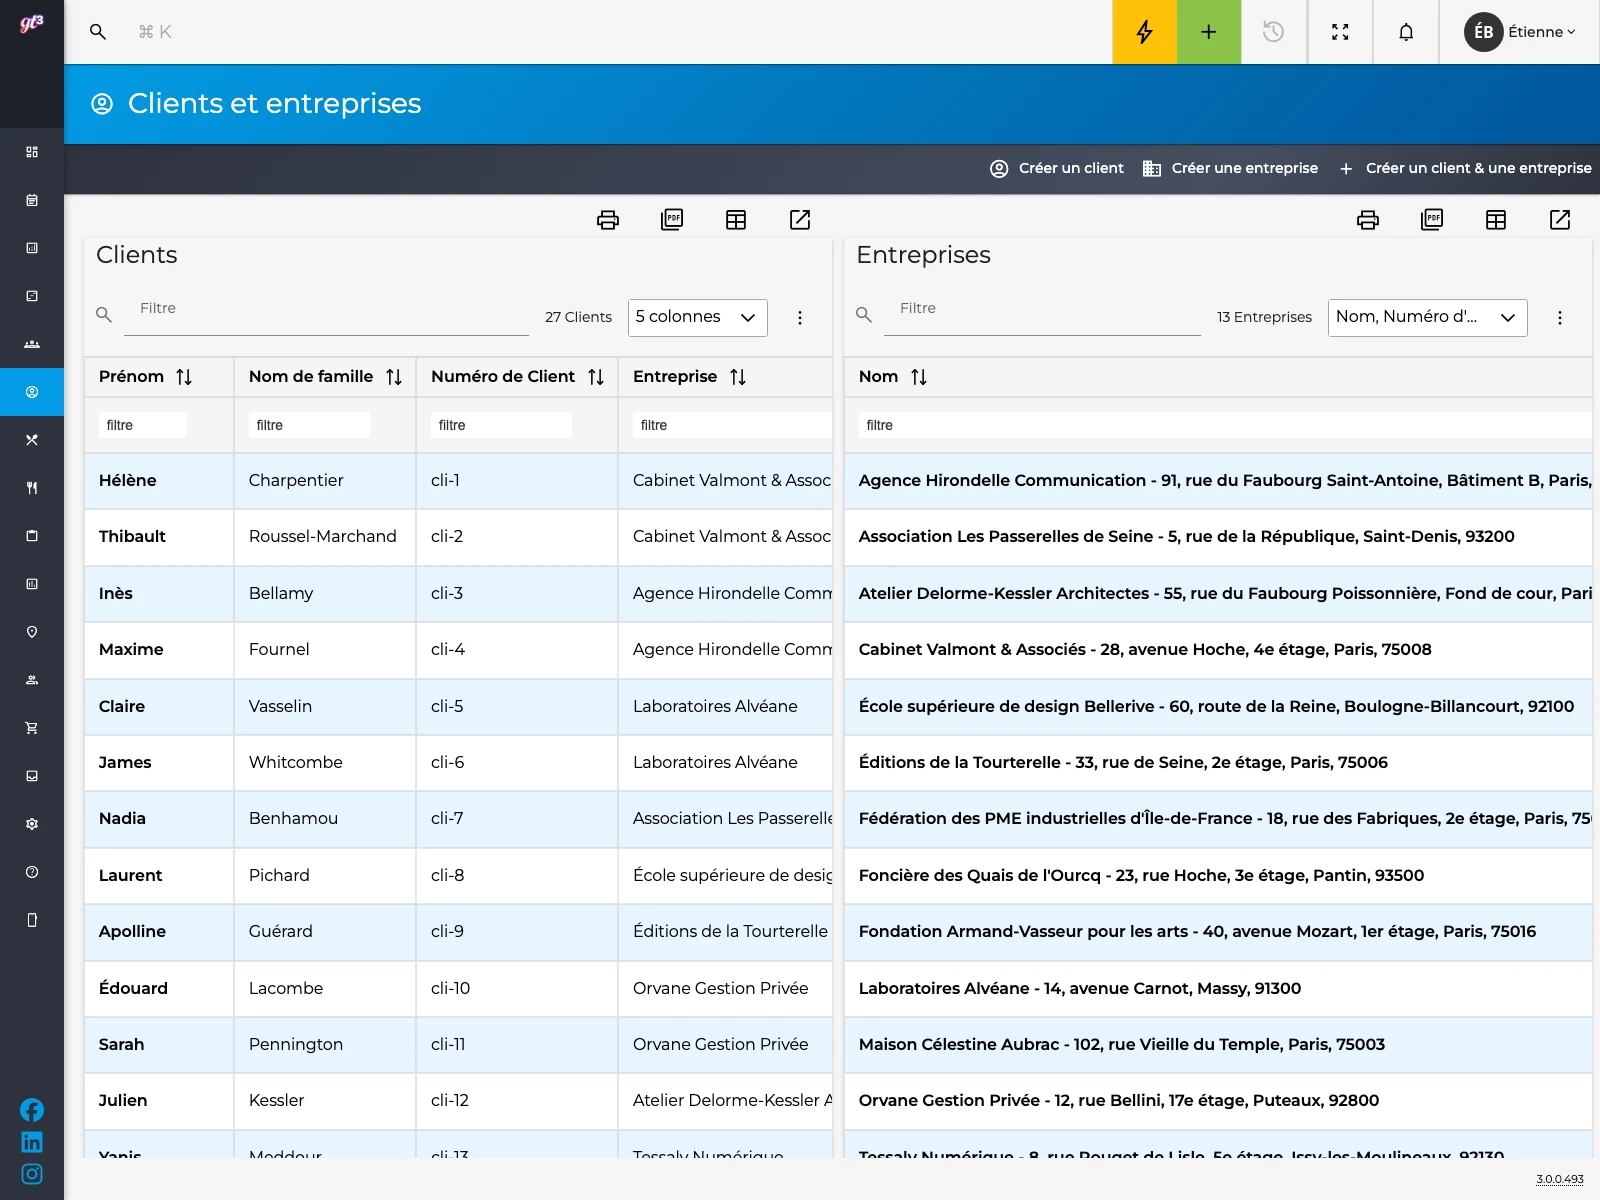Select the 'Roussel-Marchand' cell
This screenshot has width=1600, height=1200.
point(325,537)
